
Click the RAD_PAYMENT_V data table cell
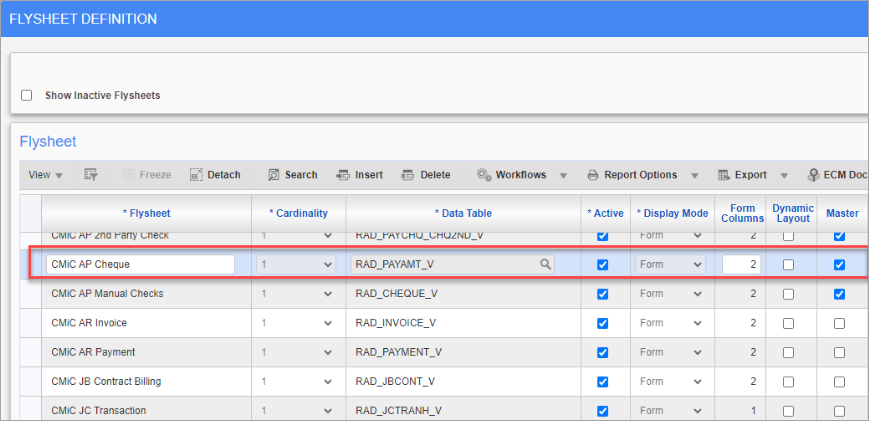click(463, 352)
